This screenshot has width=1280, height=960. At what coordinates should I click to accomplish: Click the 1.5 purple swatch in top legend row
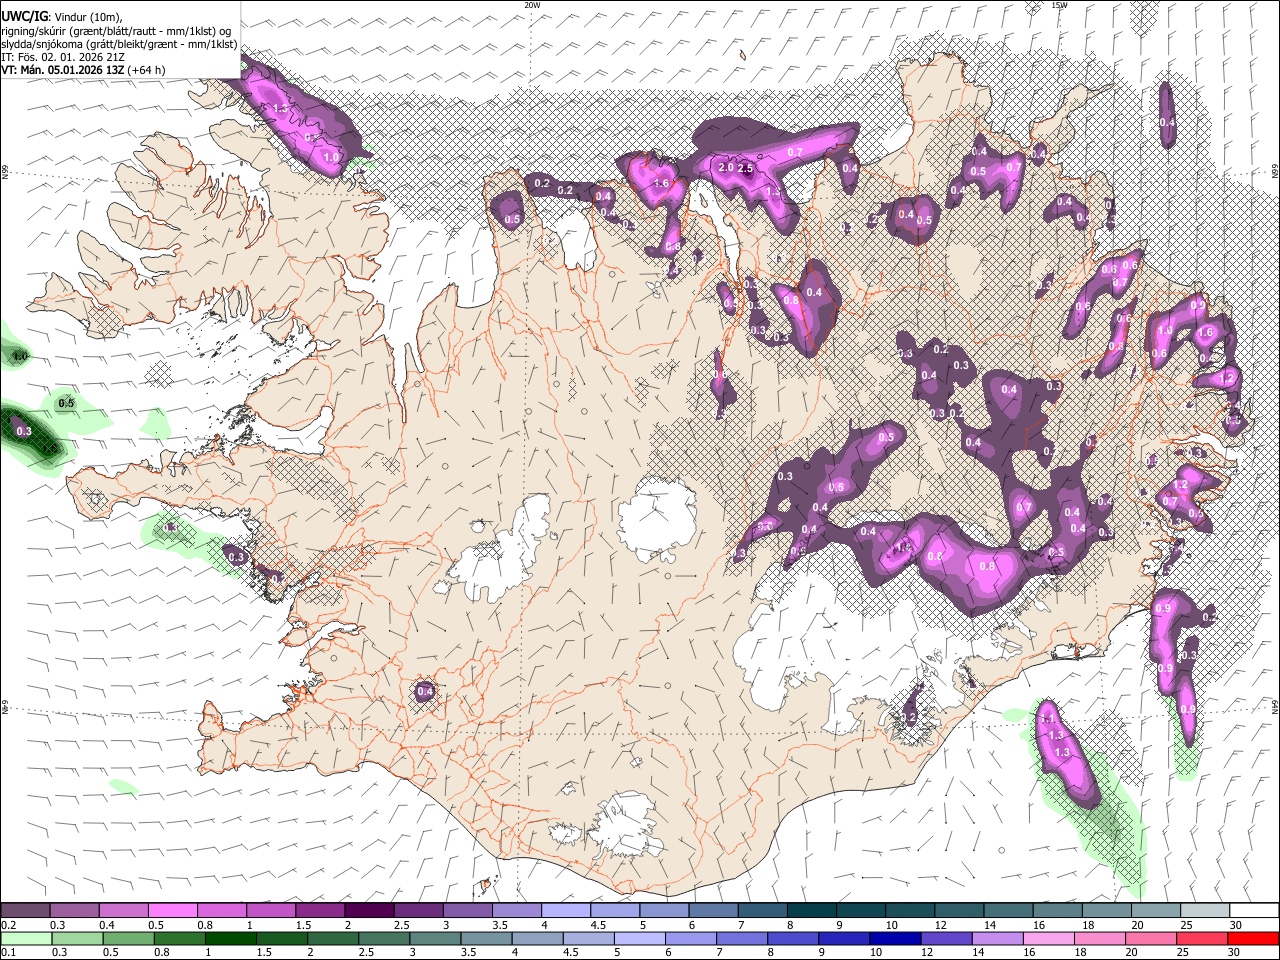pyautogui.click(x=320, y=911)
